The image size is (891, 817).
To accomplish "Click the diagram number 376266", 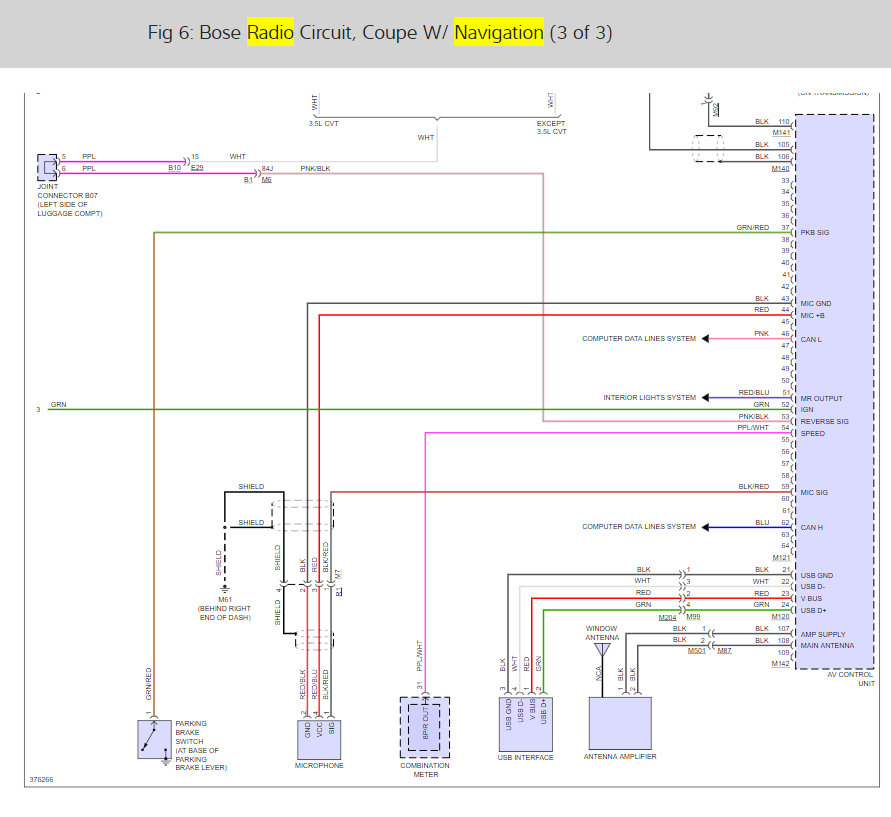I will (41, 780).
